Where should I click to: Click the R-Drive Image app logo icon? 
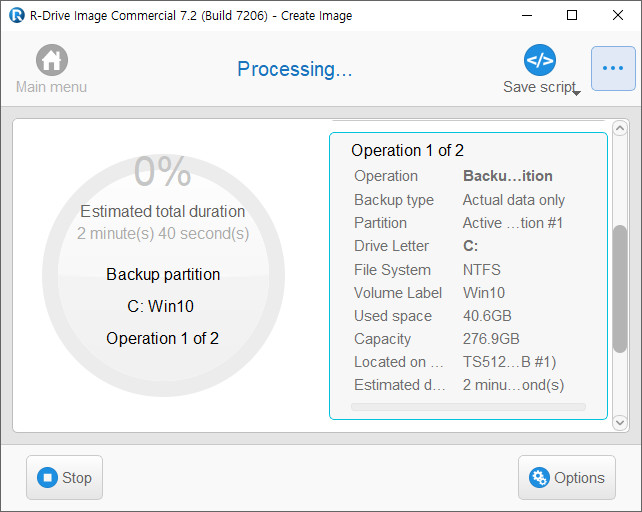click(17, 15)
